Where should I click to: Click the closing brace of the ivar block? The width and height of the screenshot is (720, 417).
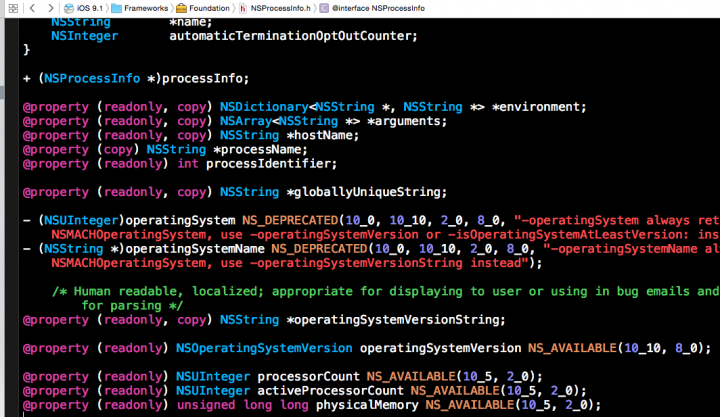click(27, 50)
